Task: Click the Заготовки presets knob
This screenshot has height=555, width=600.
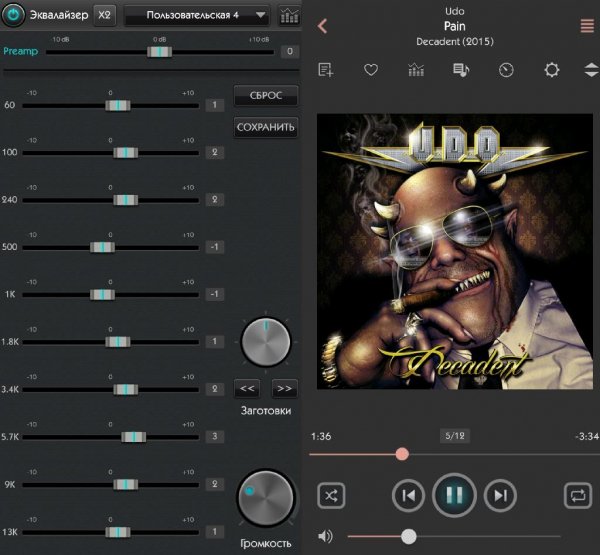Action: [266, 342]
